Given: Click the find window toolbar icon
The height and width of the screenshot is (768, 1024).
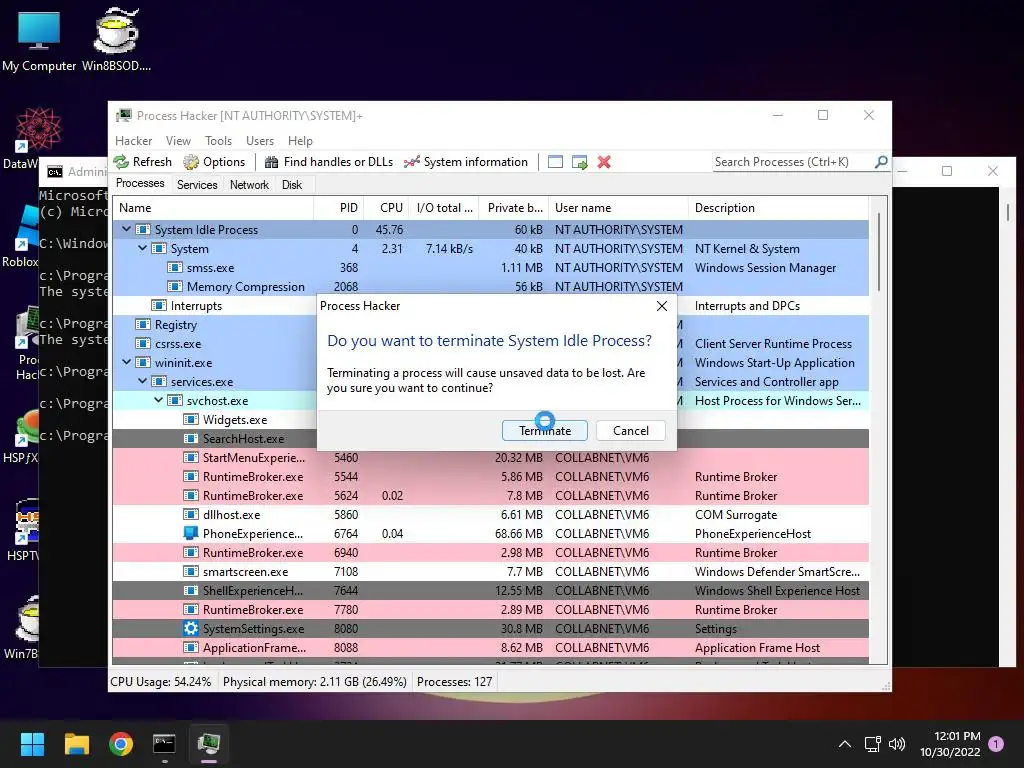Looking at the screenshot, I should [x=555, y=162].
